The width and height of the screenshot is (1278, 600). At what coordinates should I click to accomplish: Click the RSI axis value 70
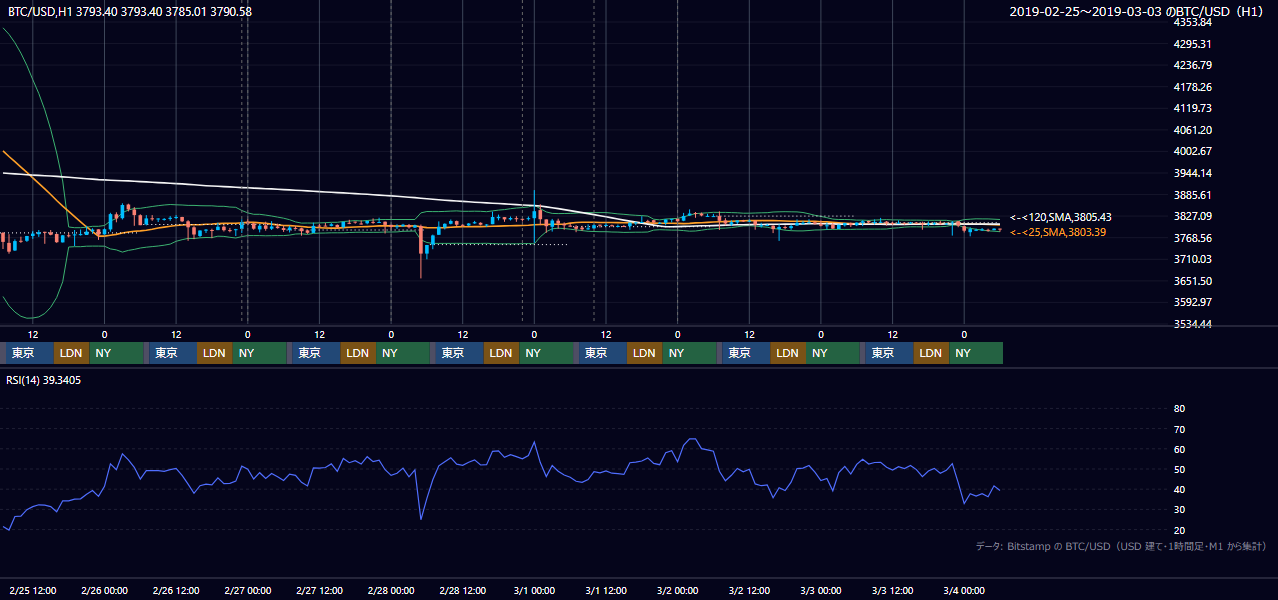[1179, 429]
